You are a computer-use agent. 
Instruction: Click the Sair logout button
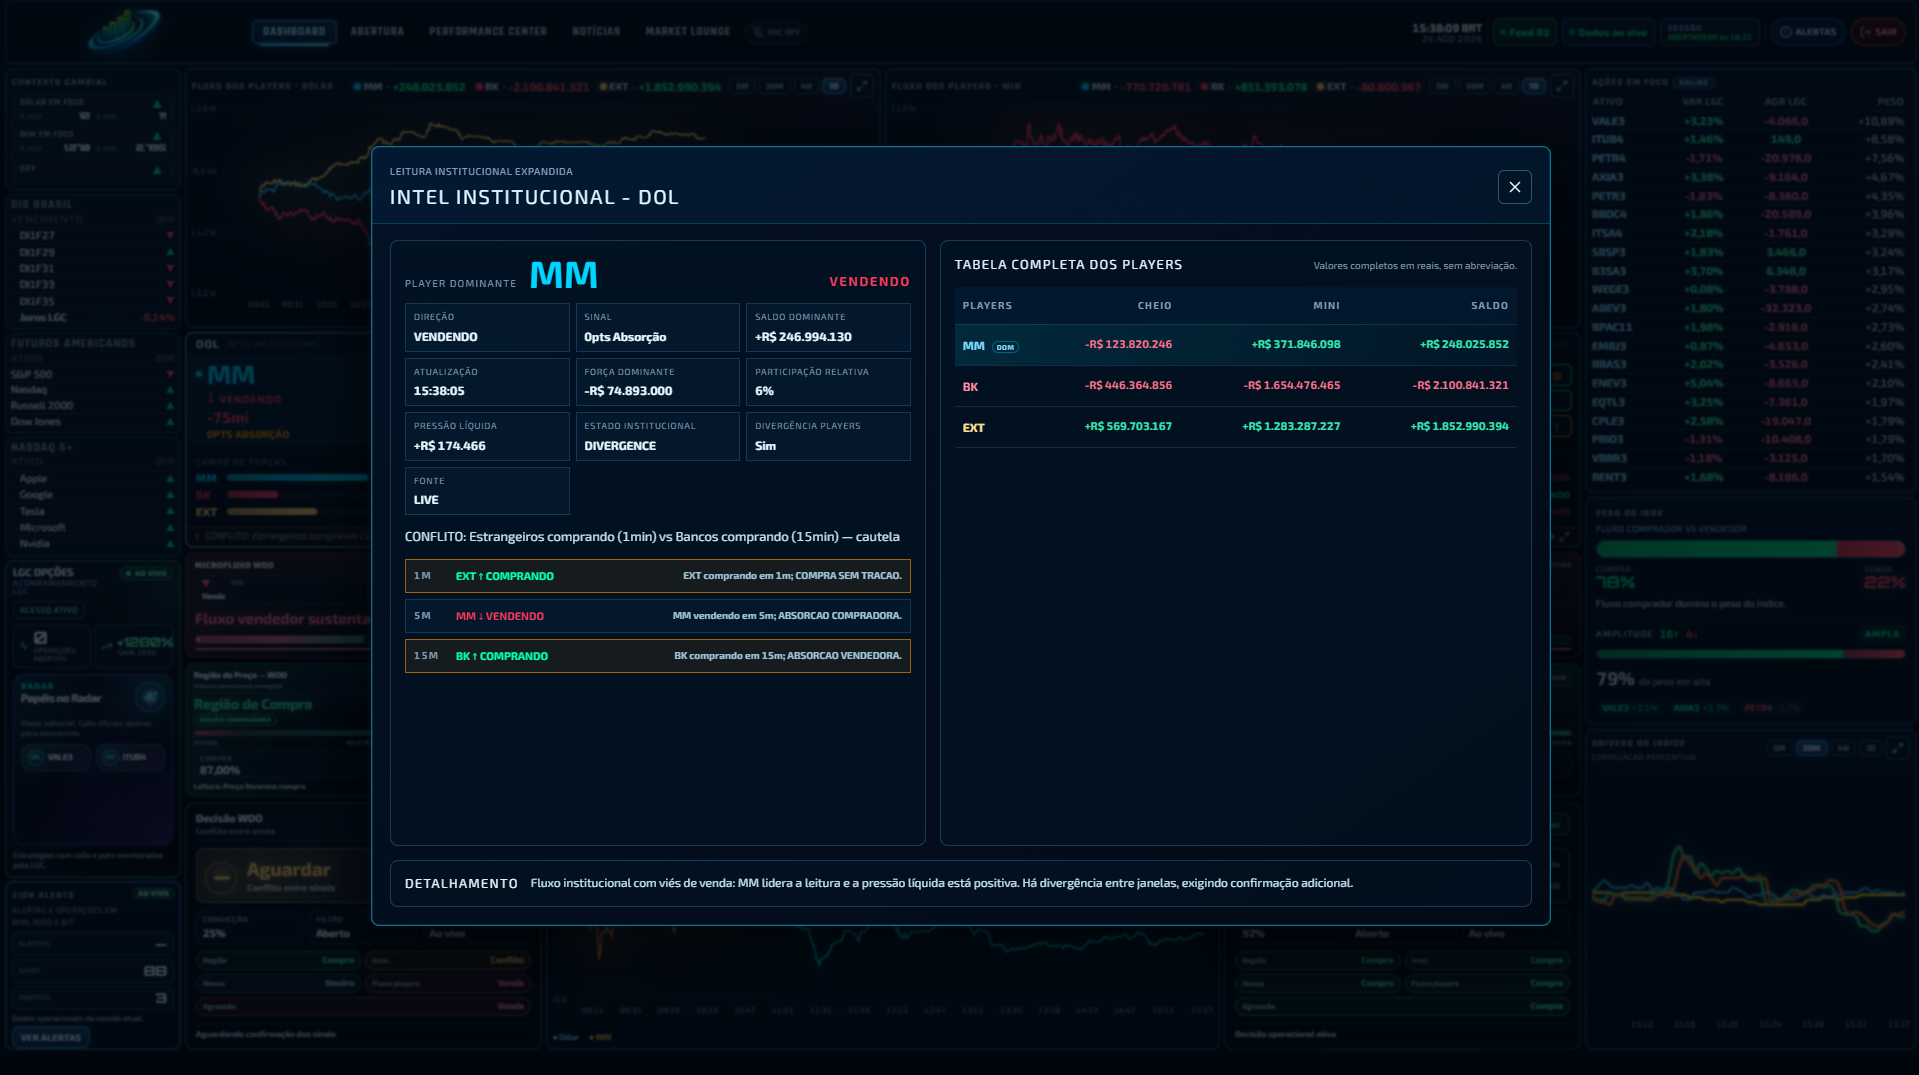tap(1879, 32)
